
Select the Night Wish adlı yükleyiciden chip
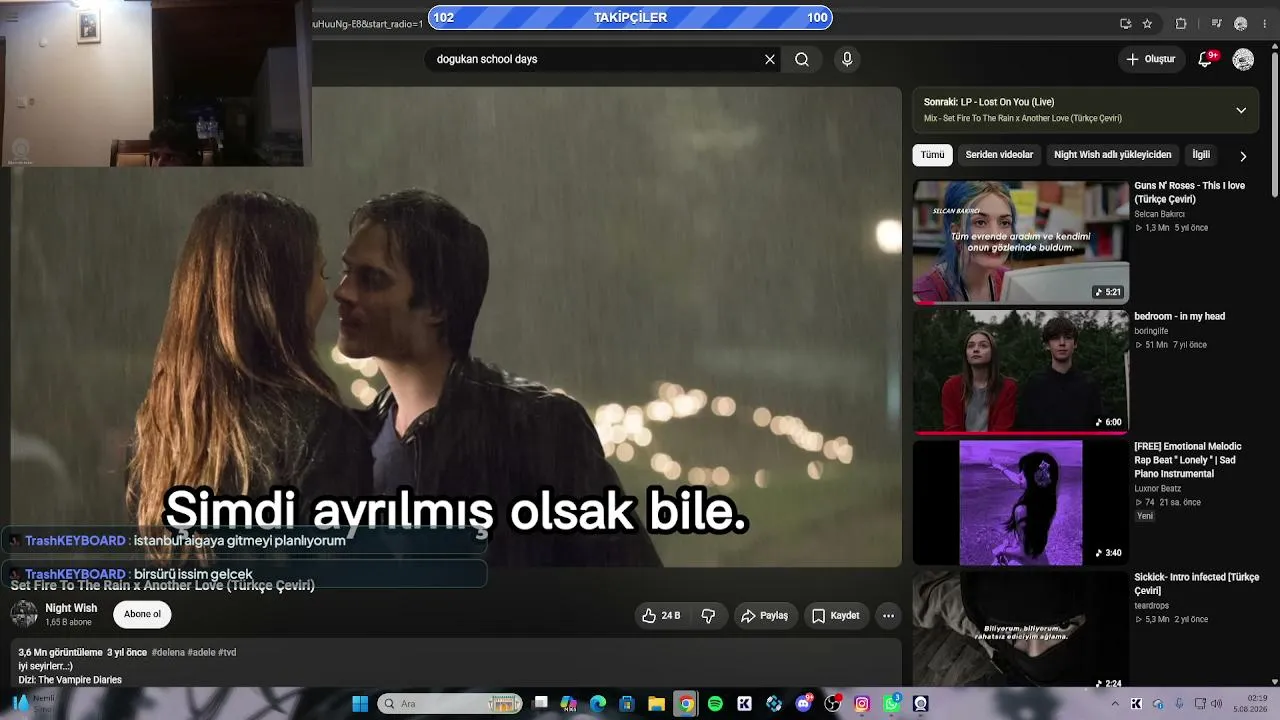[1112, 155]
